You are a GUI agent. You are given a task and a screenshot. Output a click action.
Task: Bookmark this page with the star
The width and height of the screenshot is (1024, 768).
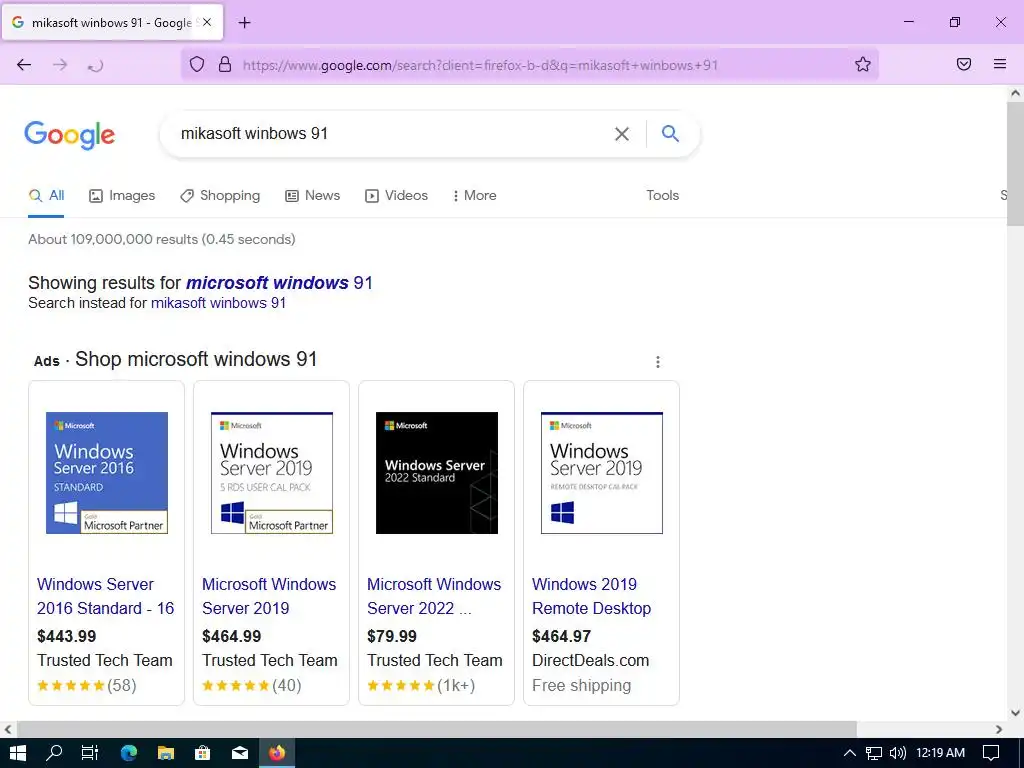coord(863,64)
